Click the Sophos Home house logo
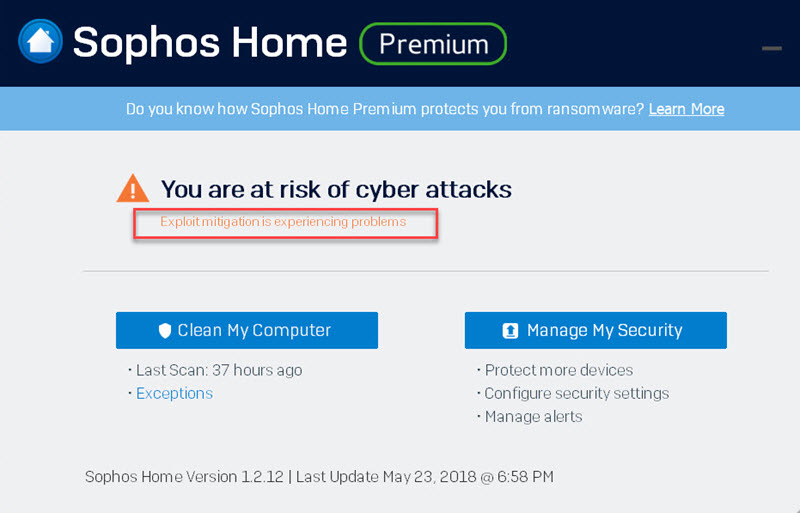 [39, 42]
